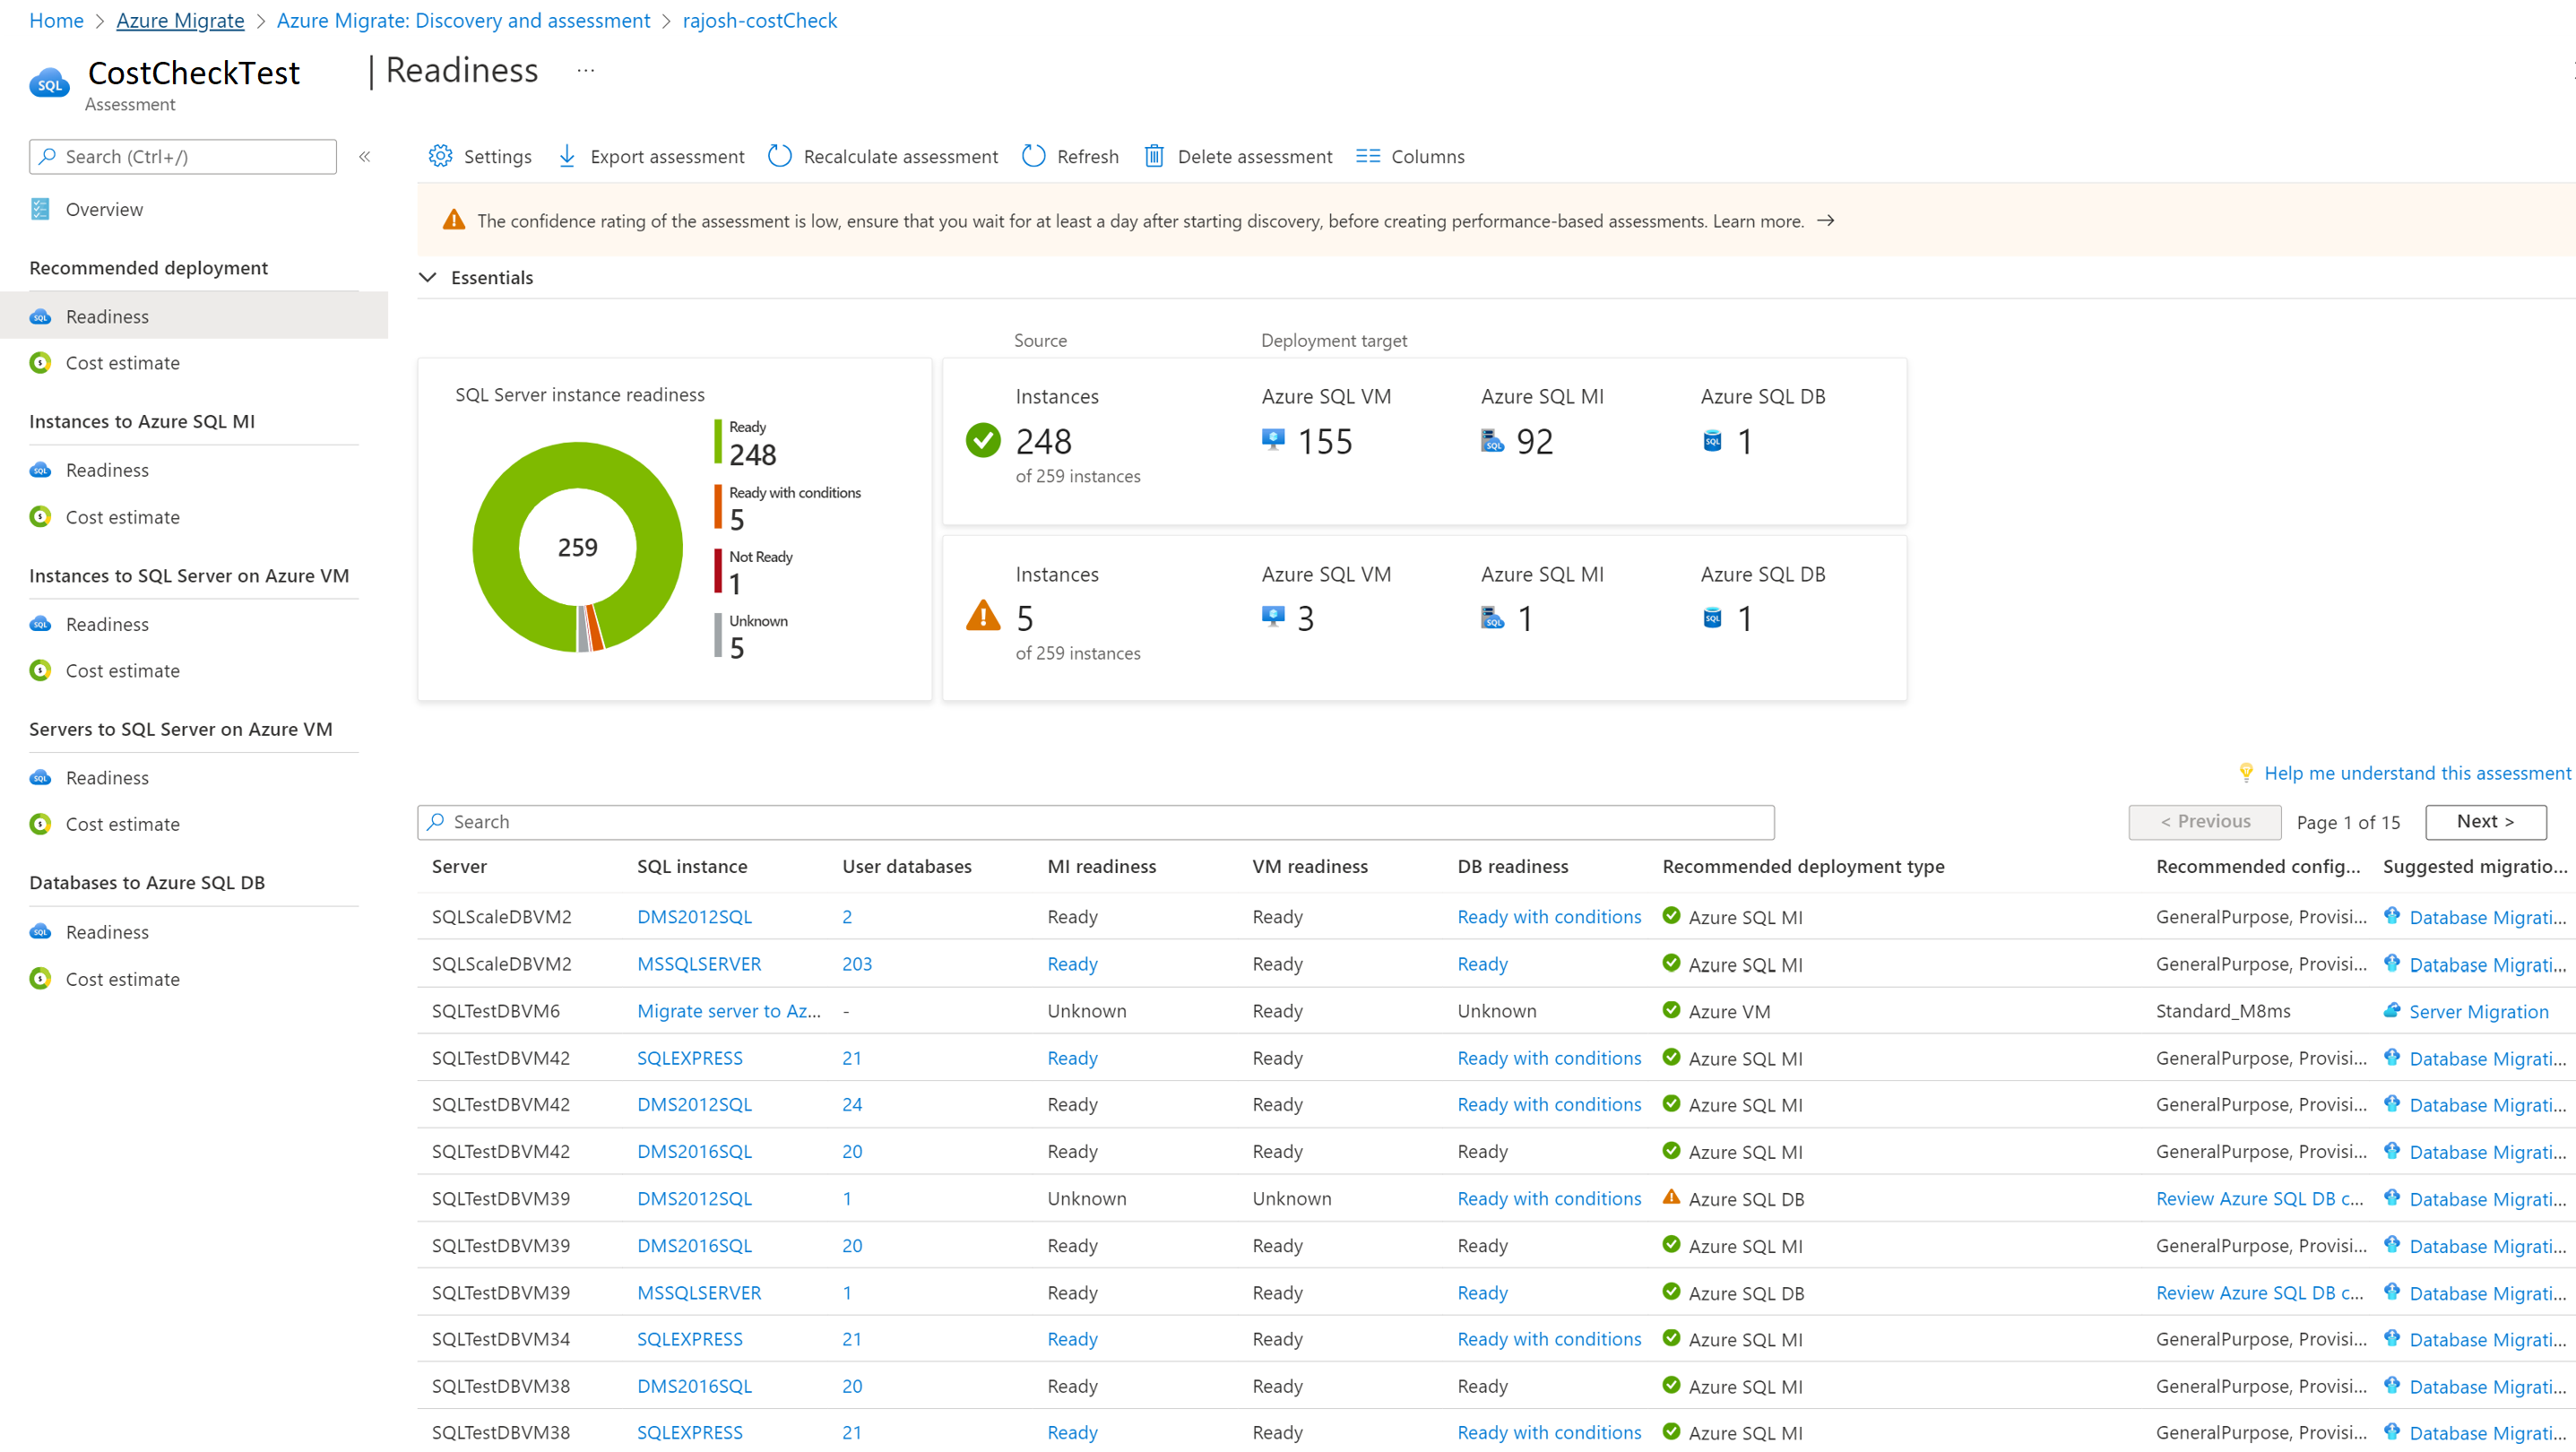Click the search input field

point(1095,821)
